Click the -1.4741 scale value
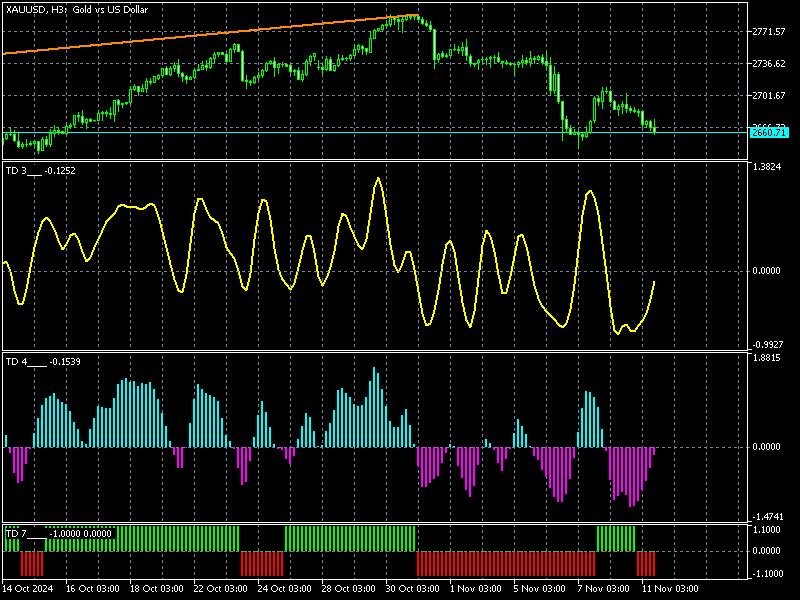 [766, 517]
